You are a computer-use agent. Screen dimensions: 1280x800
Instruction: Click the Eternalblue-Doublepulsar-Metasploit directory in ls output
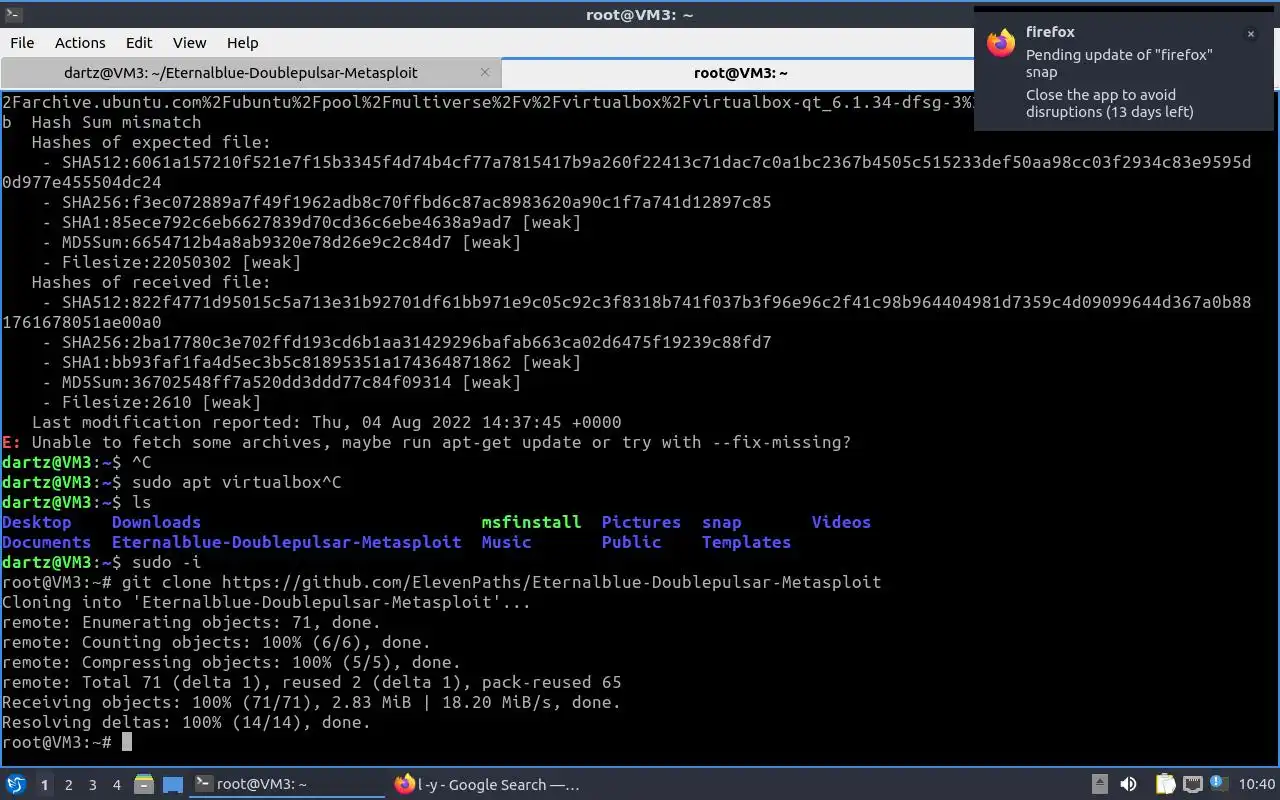286,542
